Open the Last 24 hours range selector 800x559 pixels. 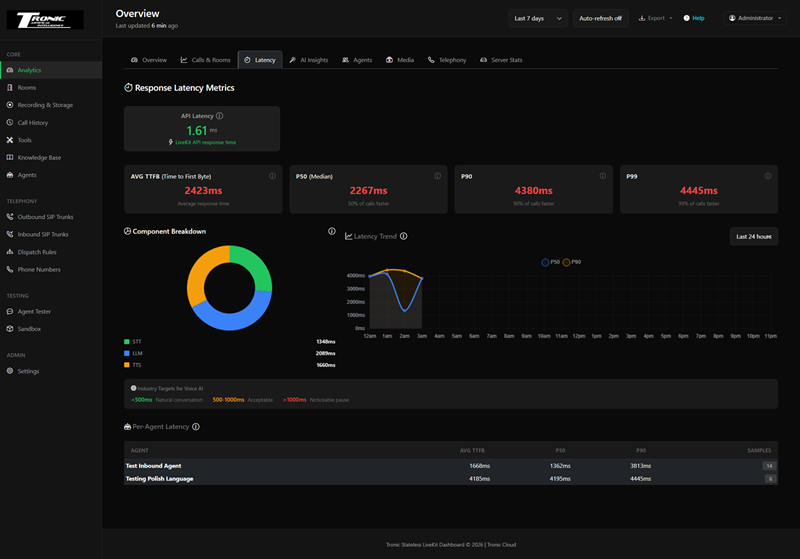(x=754, y=236)
